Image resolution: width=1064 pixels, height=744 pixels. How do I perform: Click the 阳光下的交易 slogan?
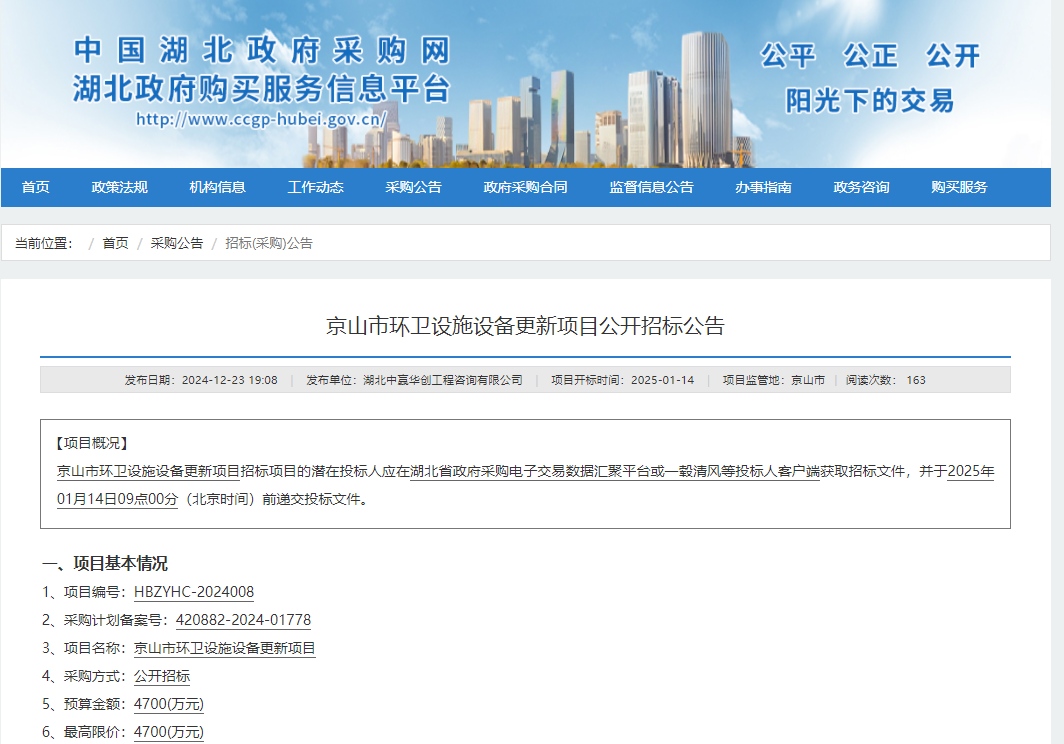[x=870, y=100]
